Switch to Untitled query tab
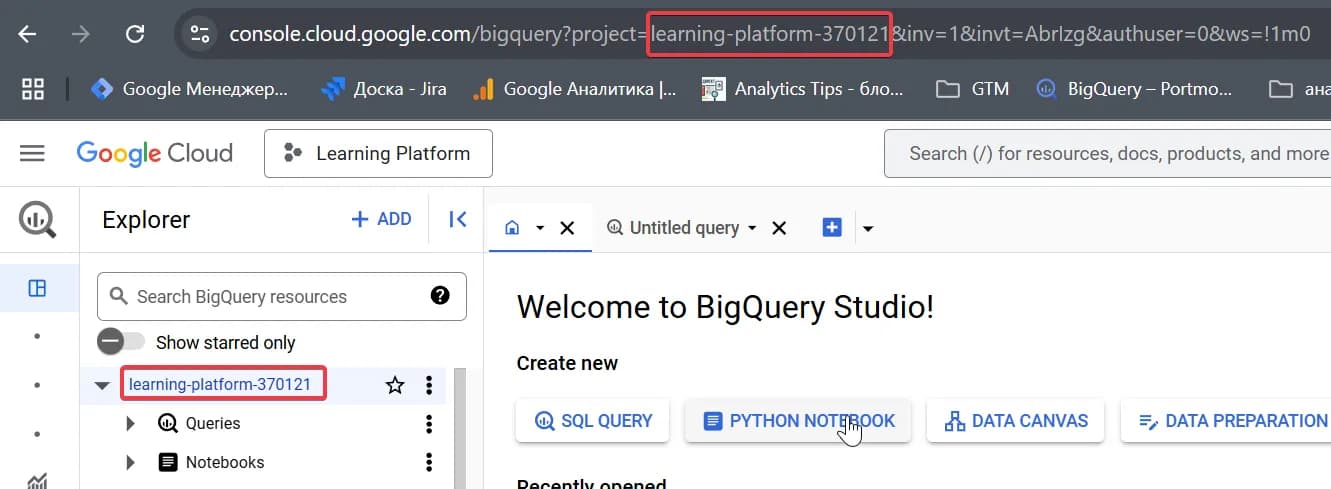Viewport: 1331px width, 489px height. [x=674, y=228]
